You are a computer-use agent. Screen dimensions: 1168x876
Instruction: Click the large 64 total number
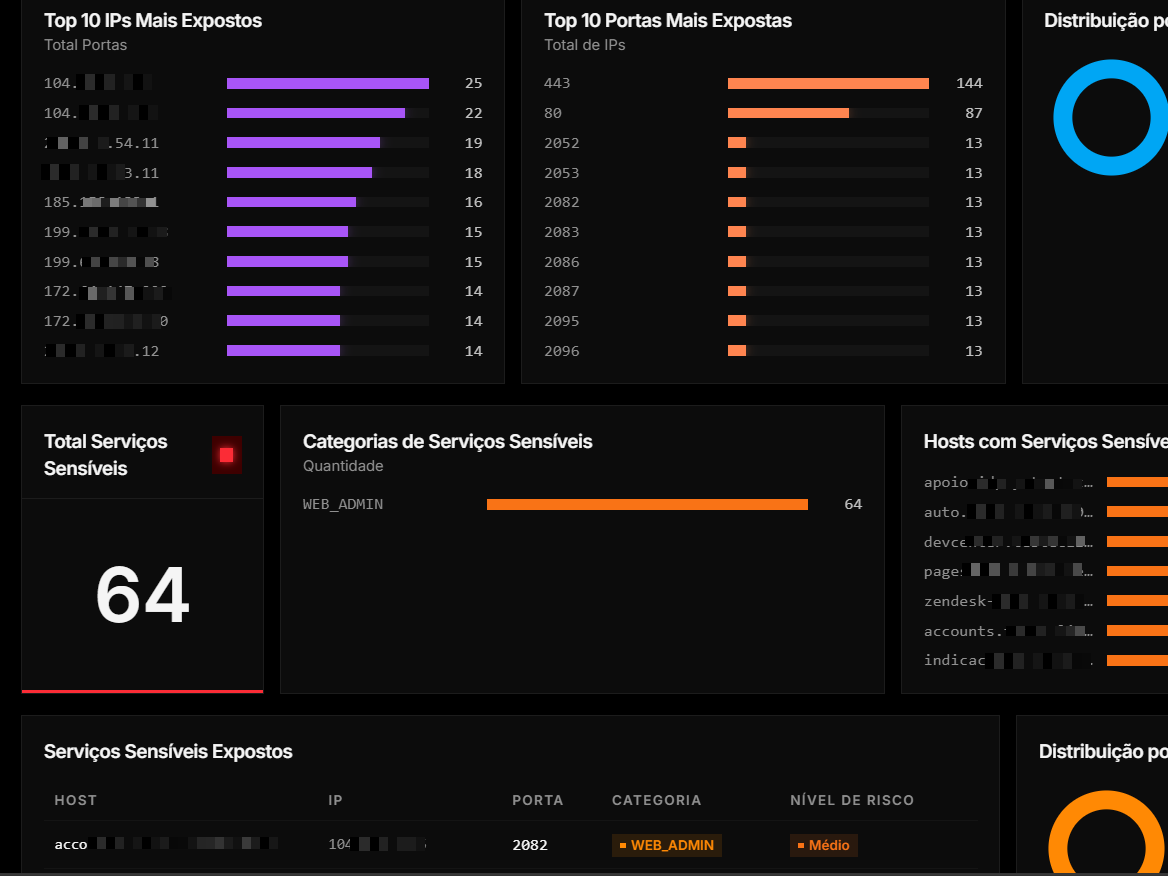pos(142,595)
